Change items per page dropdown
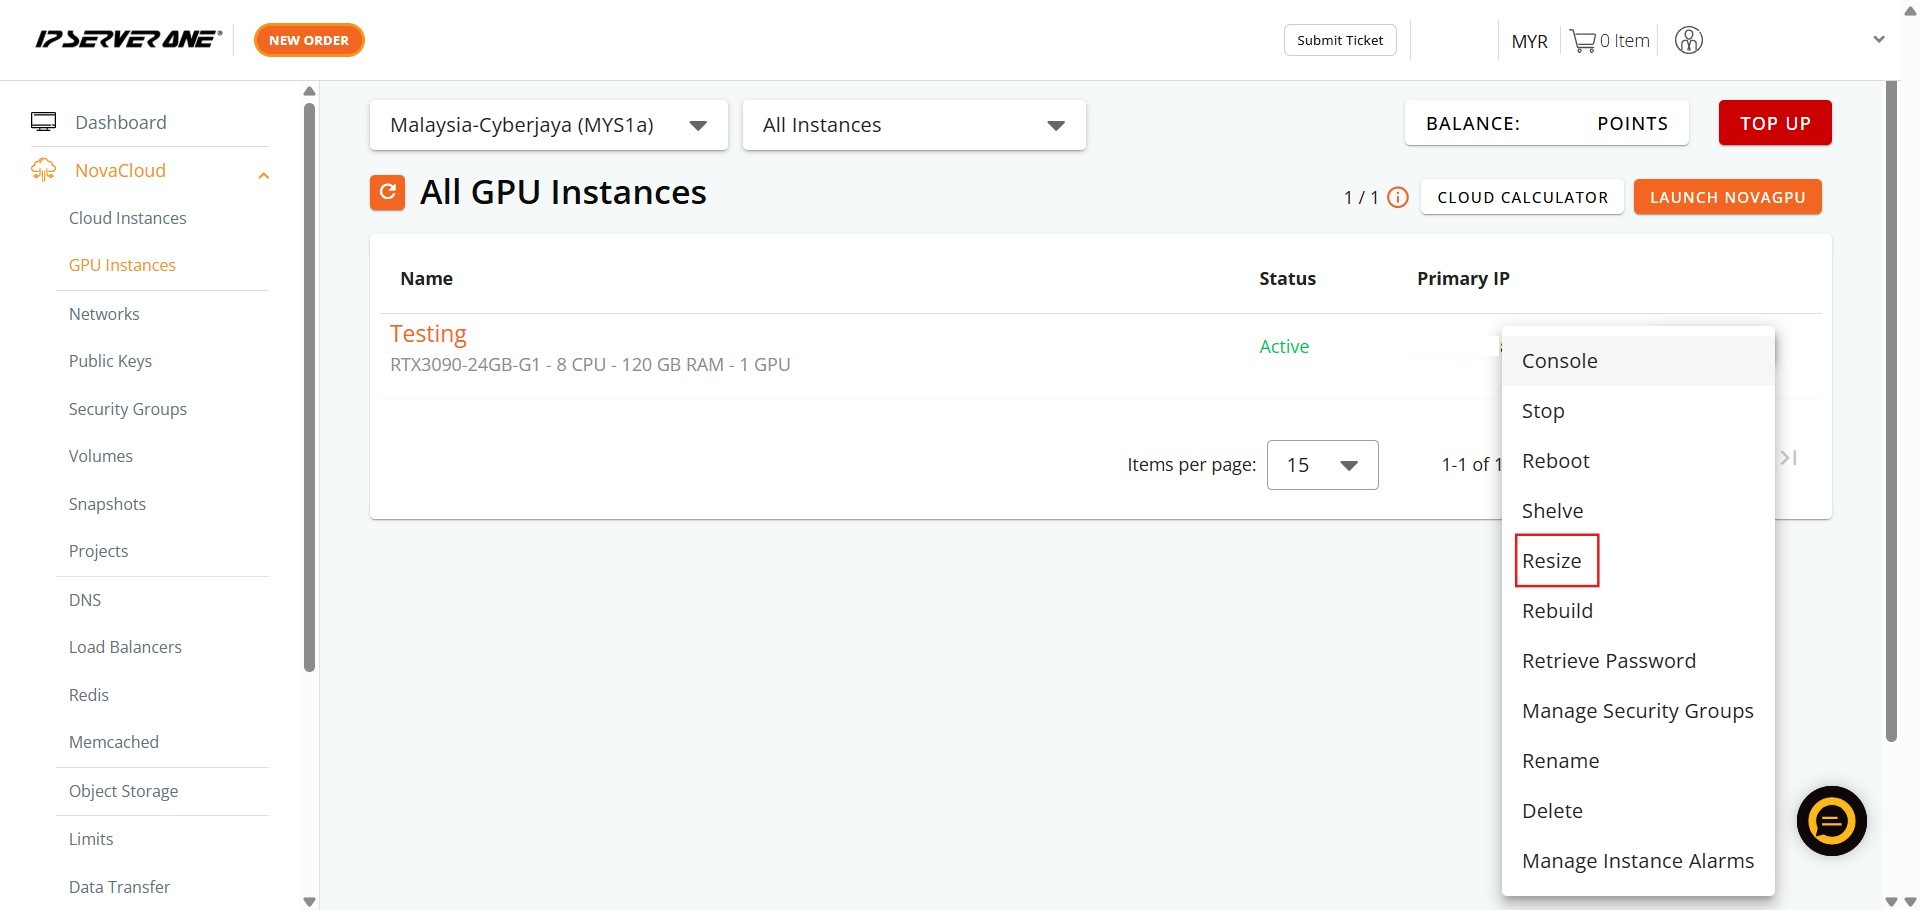1920x910 pixels. pos(1321,465)
